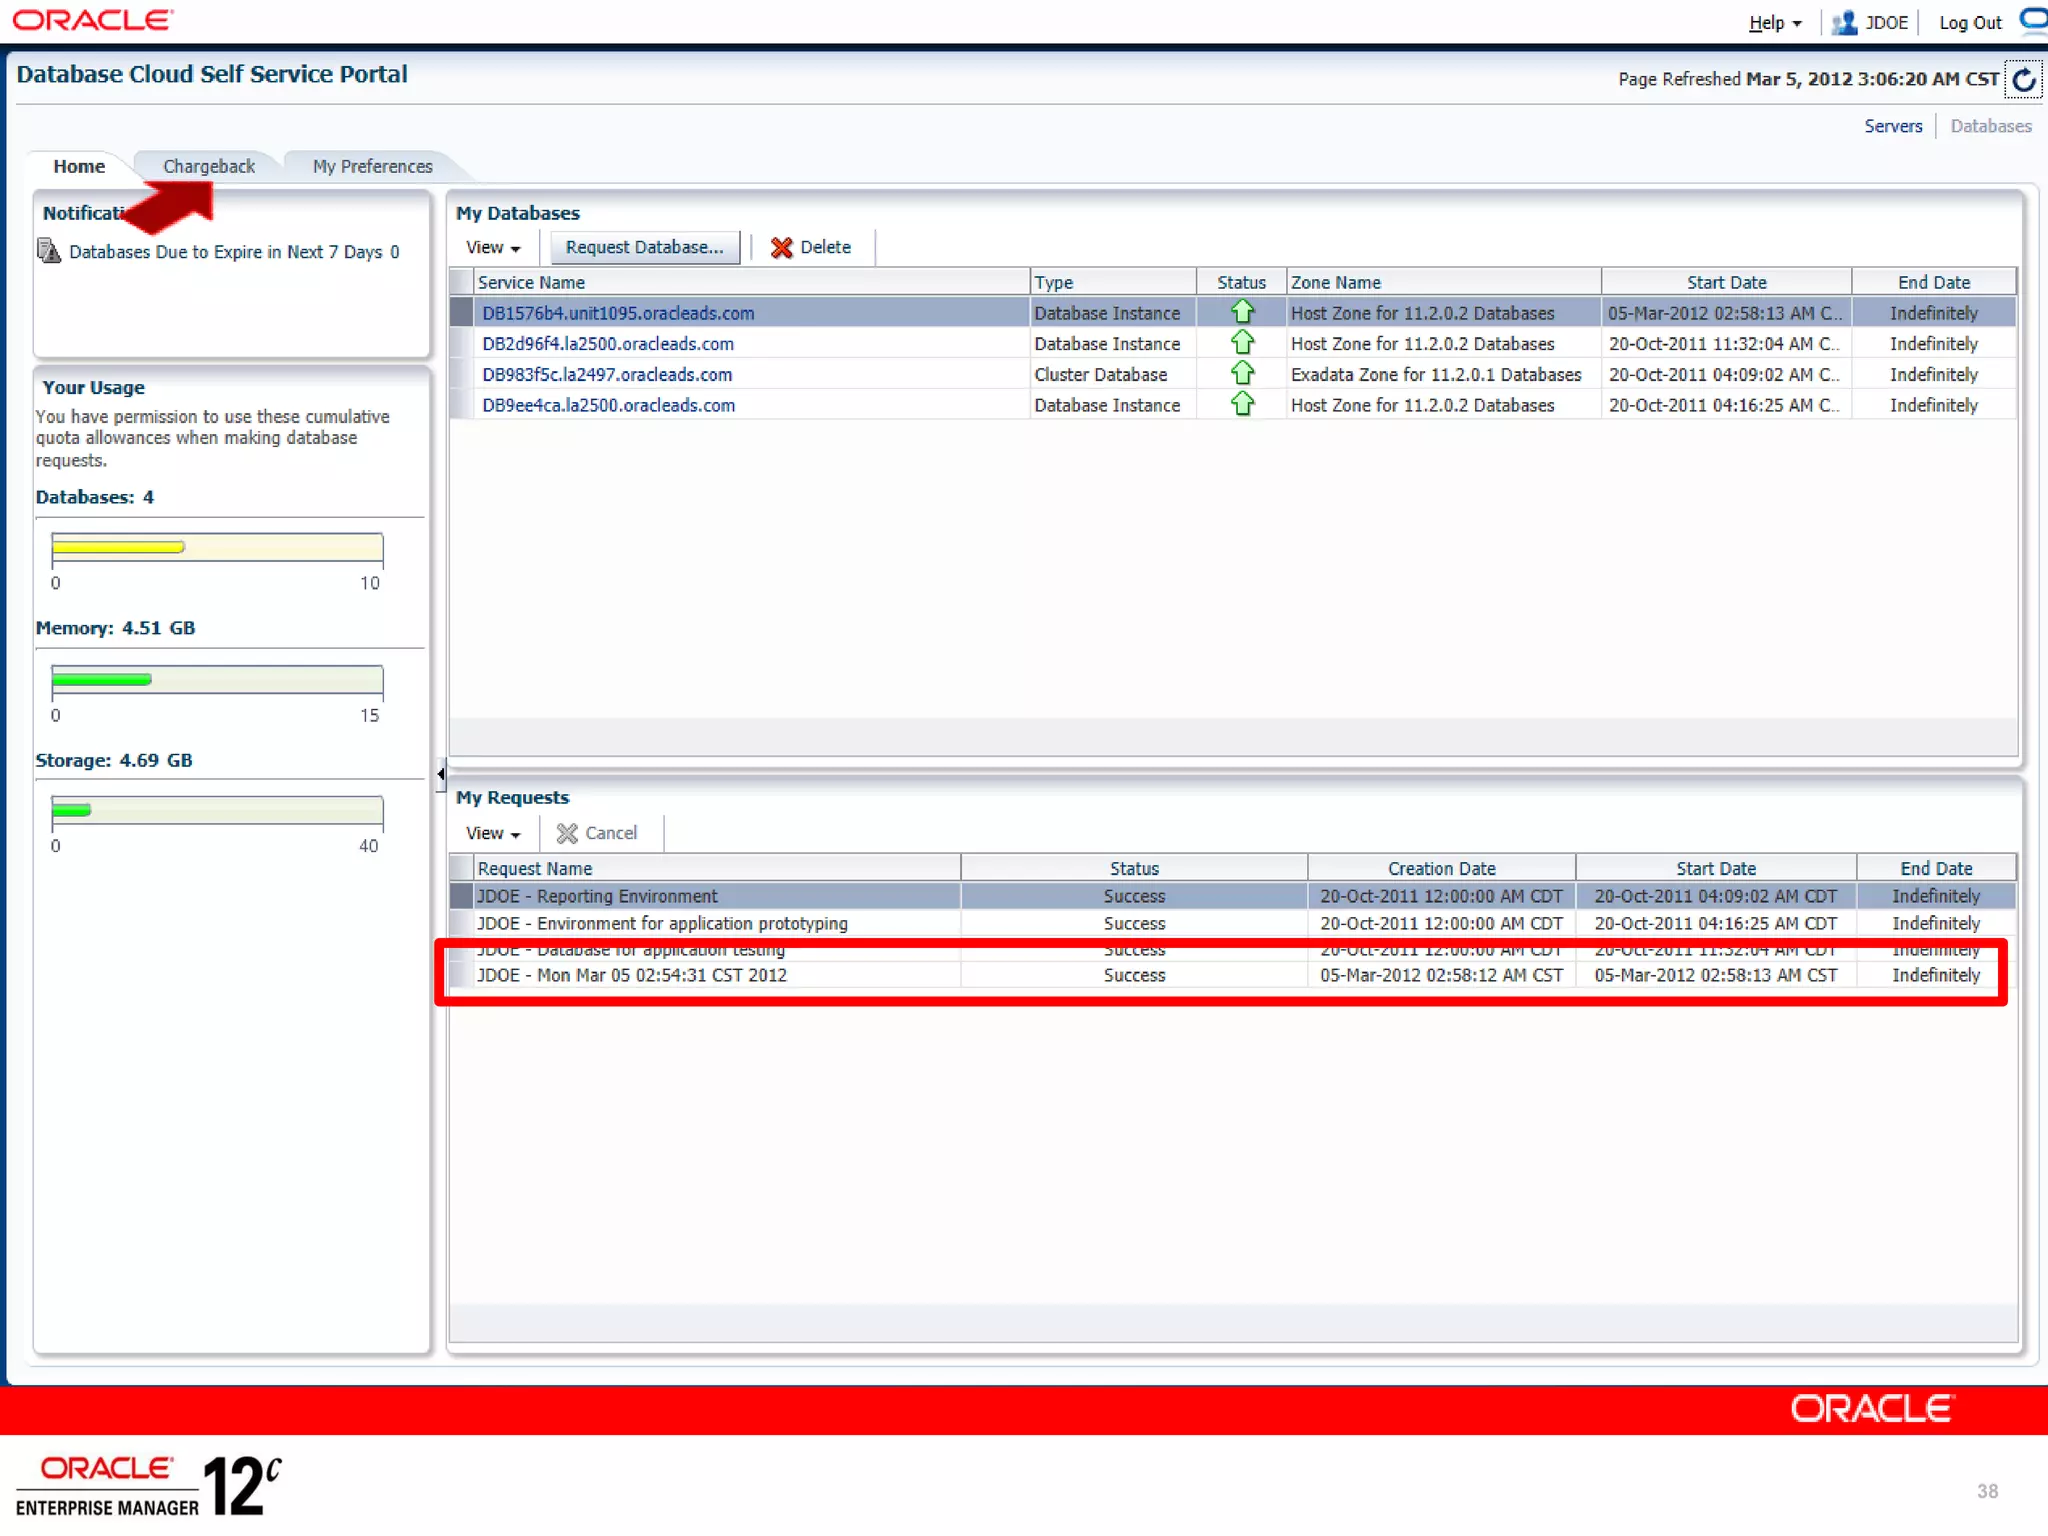Open View dropdown in My Databases
This screenshot has width=2048, height=1536.
click(x=493, y=248)
